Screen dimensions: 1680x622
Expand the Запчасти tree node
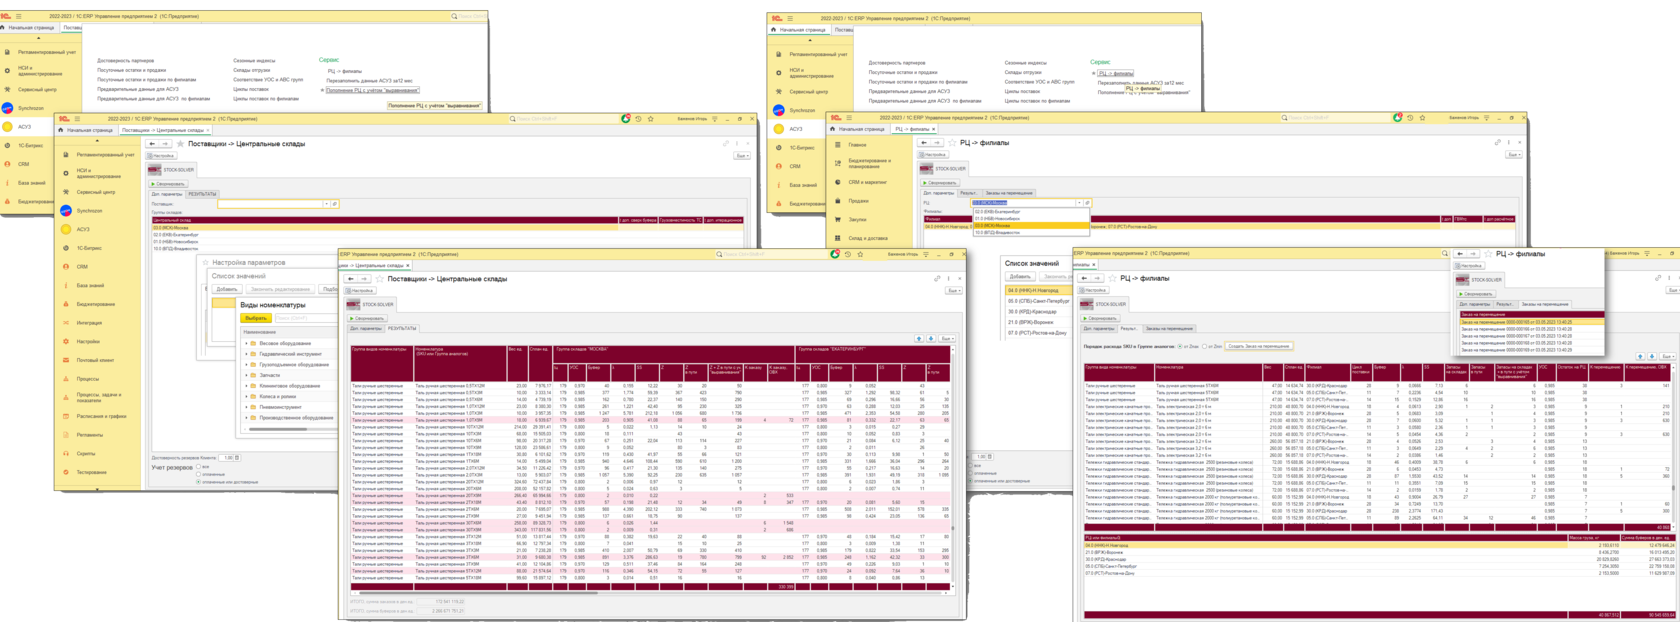(x=247, y=375)
